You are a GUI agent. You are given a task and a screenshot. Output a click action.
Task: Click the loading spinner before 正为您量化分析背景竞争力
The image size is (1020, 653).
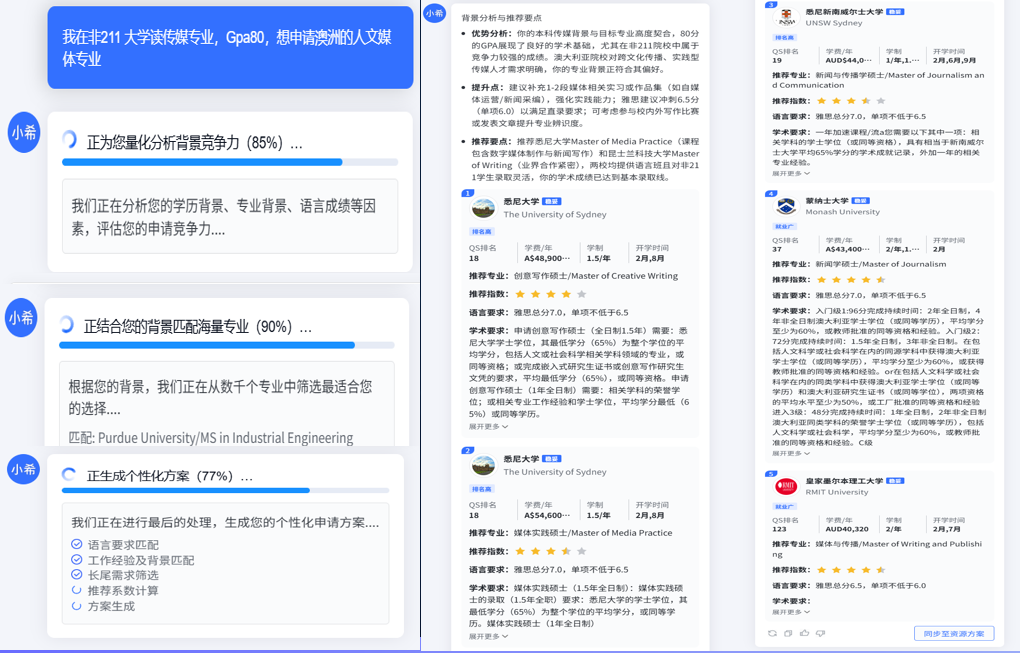pyautogui.click(x=70, y=139)
